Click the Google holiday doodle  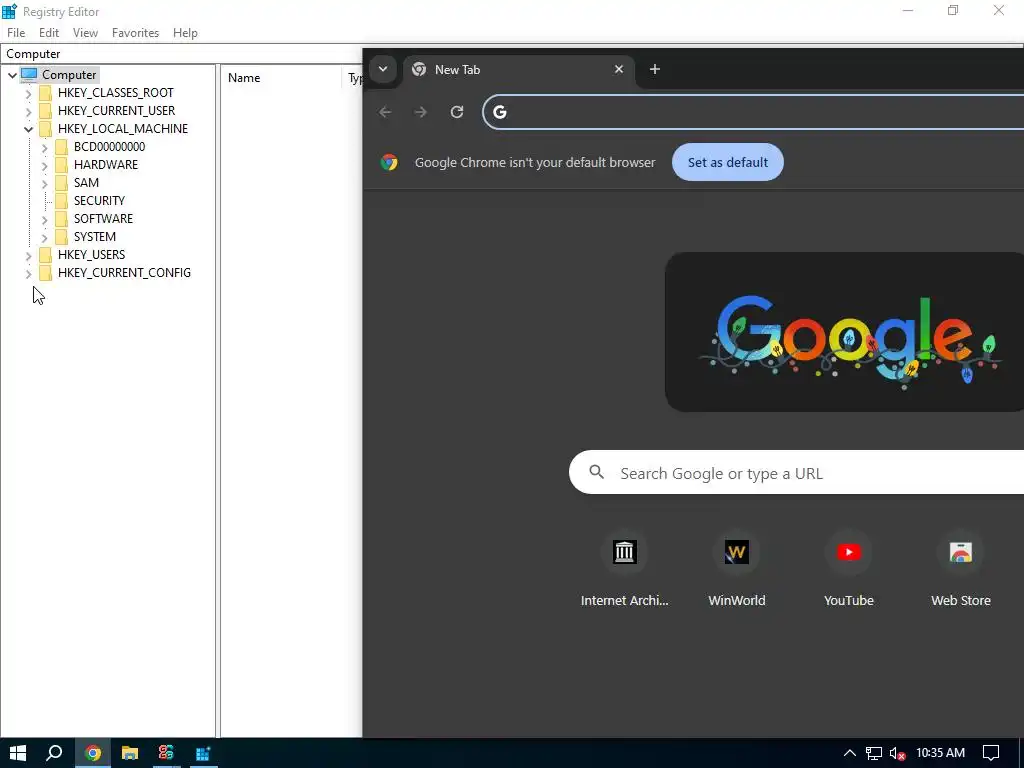click(x=844, y=332)
